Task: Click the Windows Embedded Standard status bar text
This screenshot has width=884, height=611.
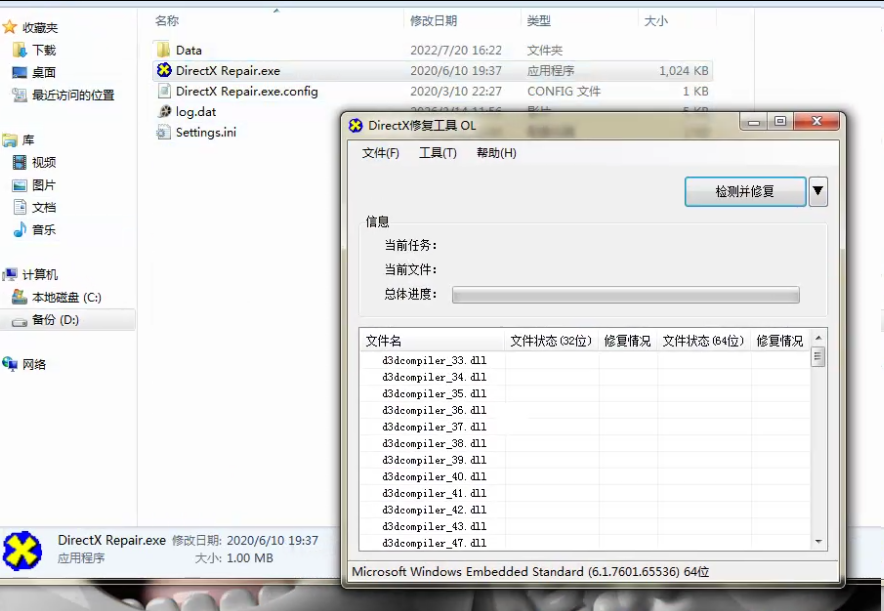Action: (x=530, y=572)
